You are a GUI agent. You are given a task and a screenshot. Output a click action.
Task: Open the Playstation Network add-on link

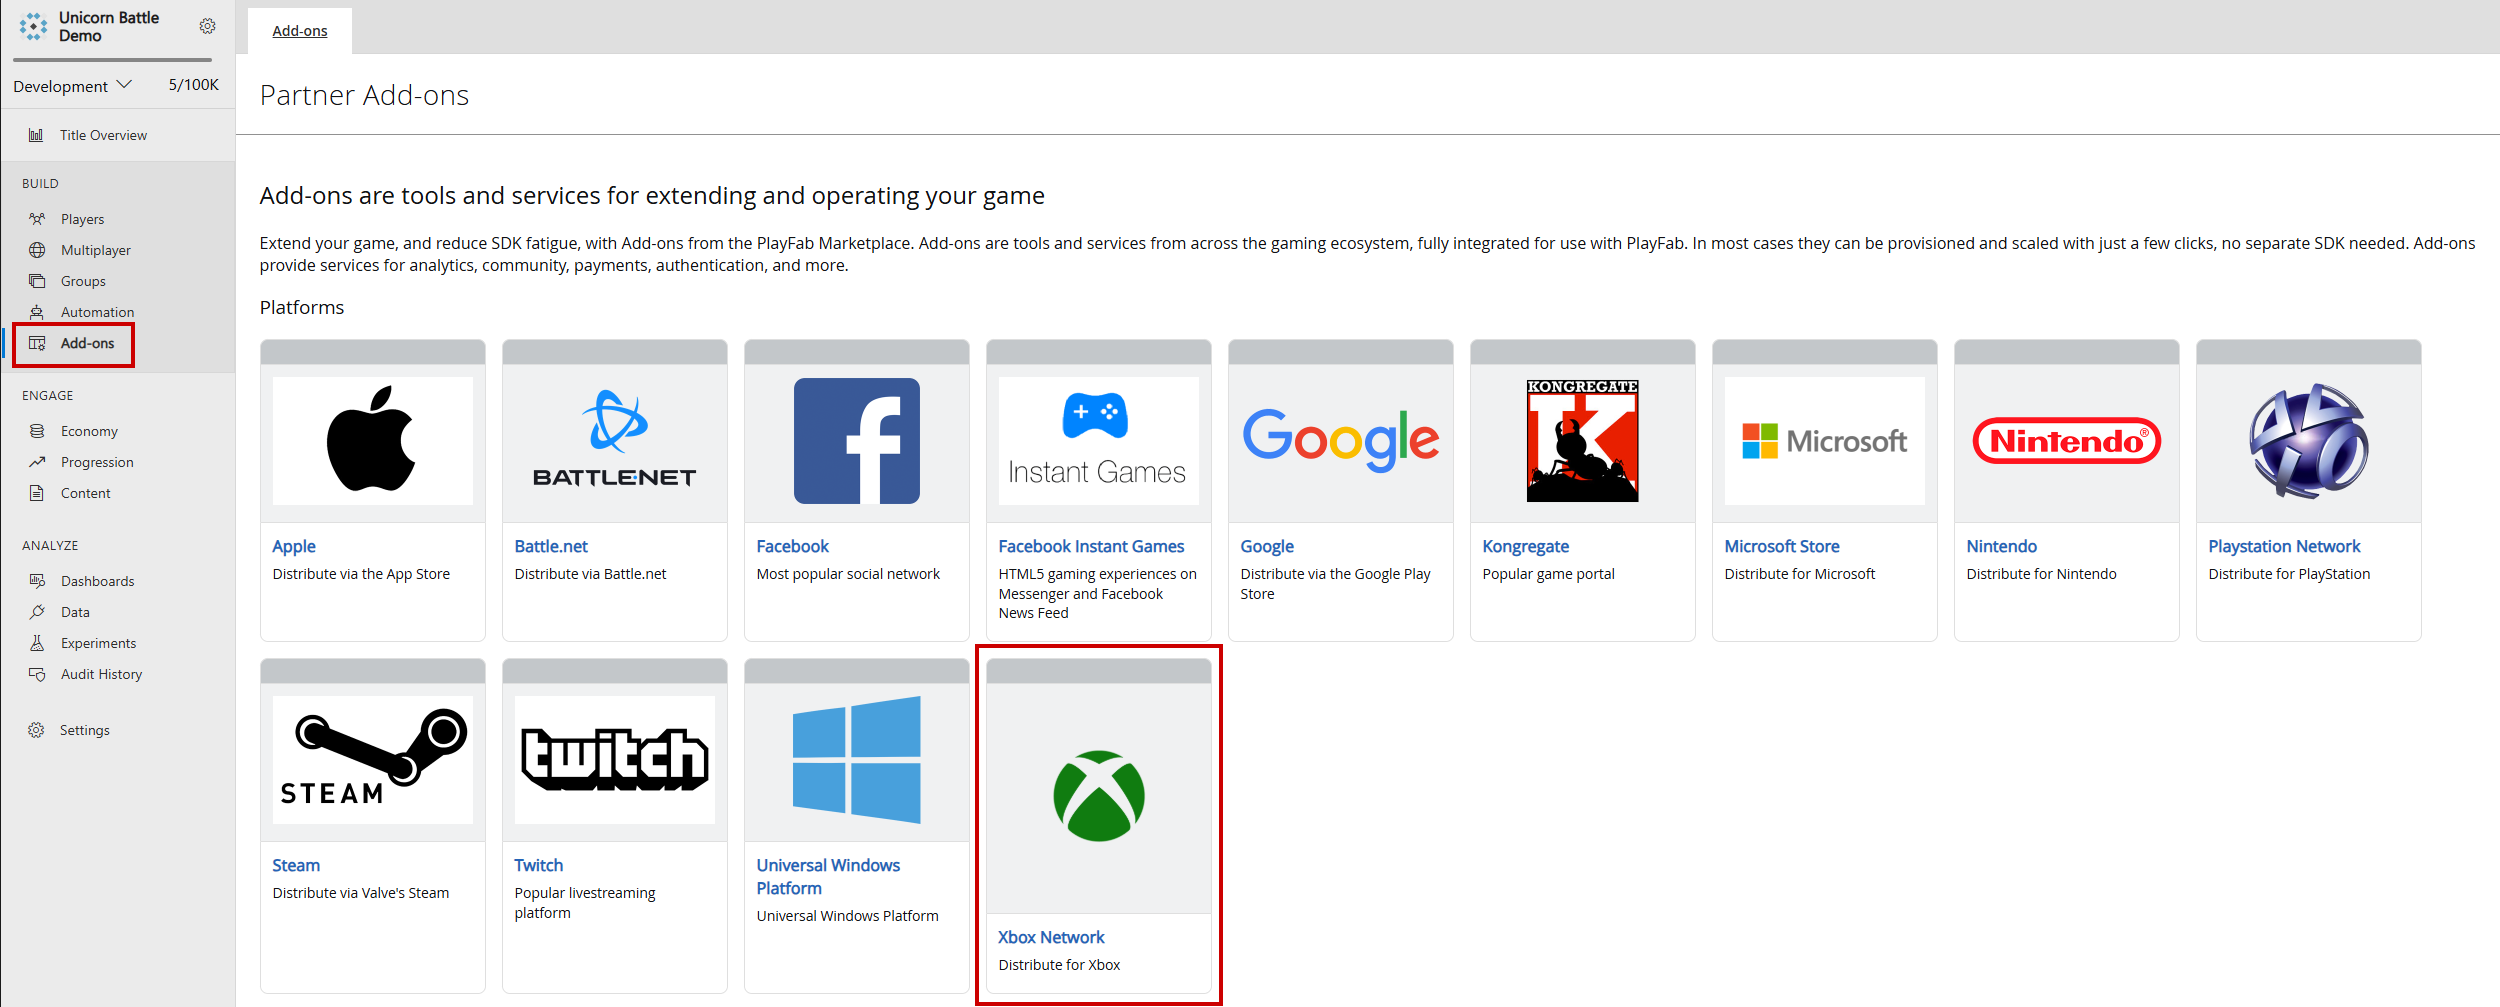[2284, 546]
